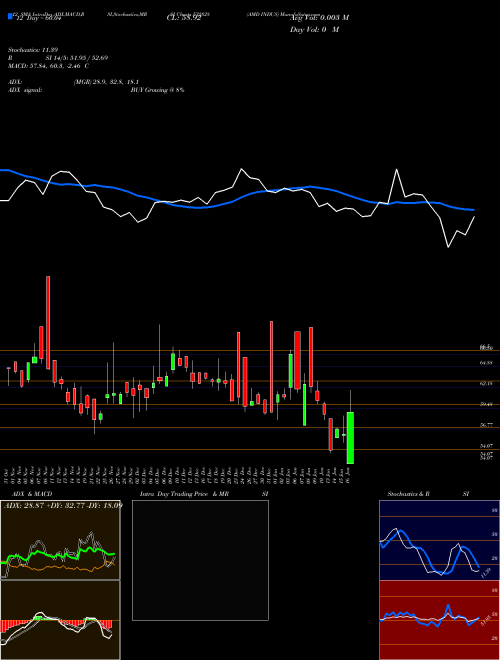Click the 64.88 price axis label
The image size is (500, 660).
[x=487, y=362]
